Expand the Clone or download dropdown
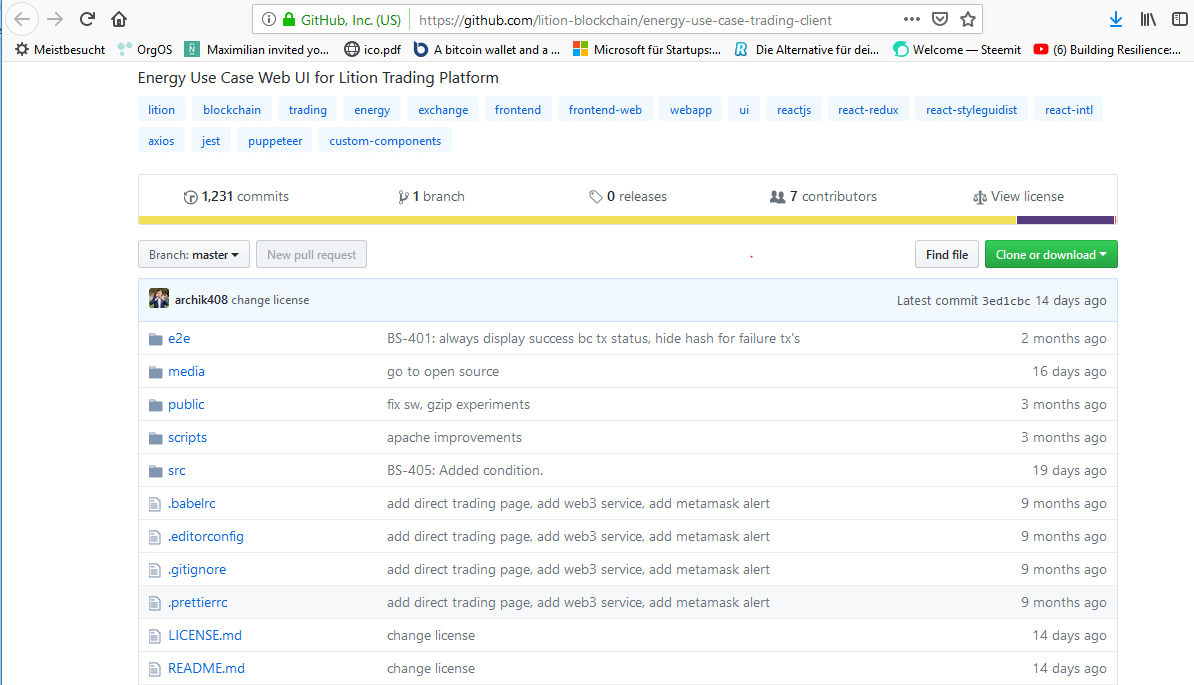This screenshot has width=1194, height=685. (1051, 254)
